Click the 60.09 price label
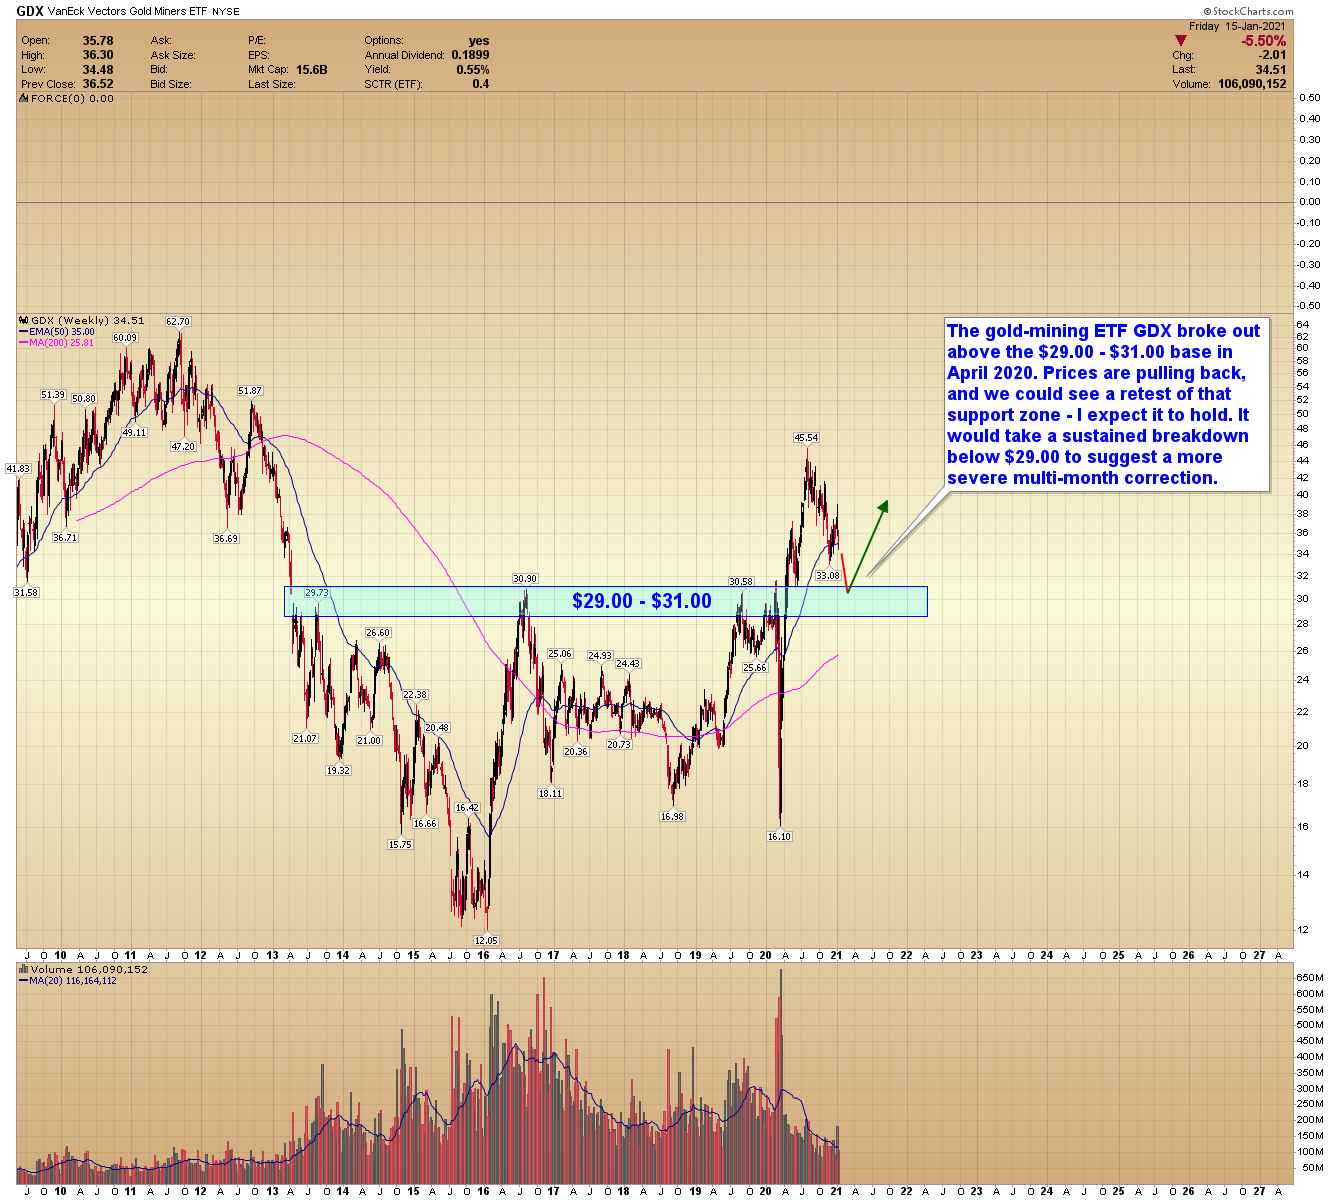1340x1200 pixels. (125, 337)
